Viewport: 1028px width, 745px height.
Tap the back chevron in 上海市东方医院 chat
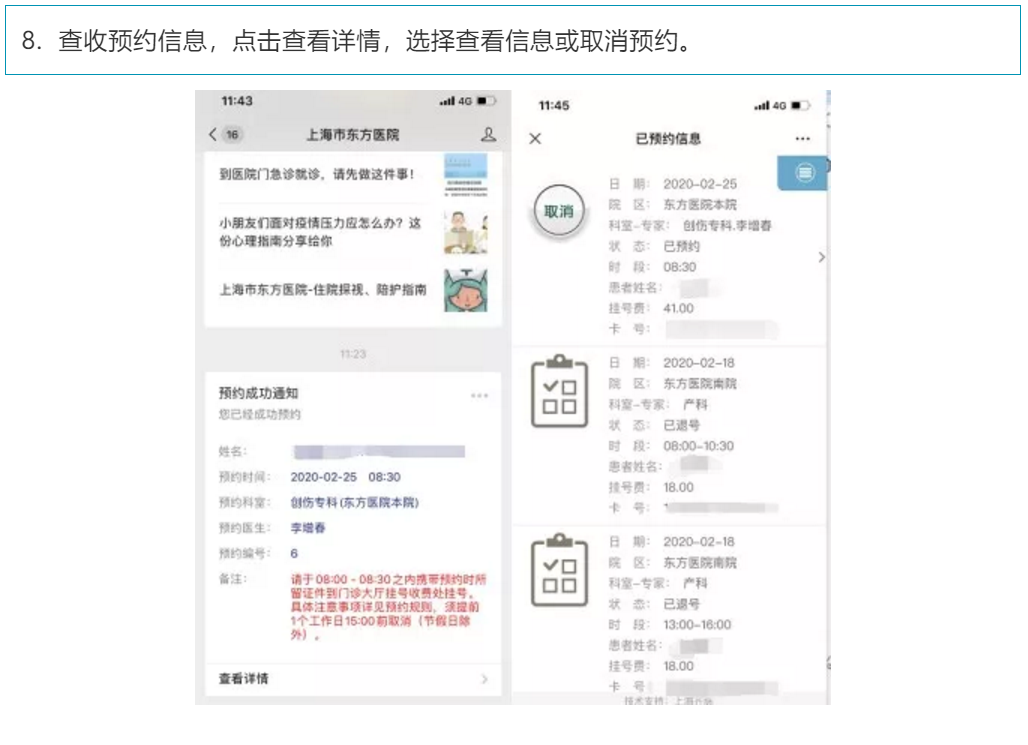pos(212,134)
